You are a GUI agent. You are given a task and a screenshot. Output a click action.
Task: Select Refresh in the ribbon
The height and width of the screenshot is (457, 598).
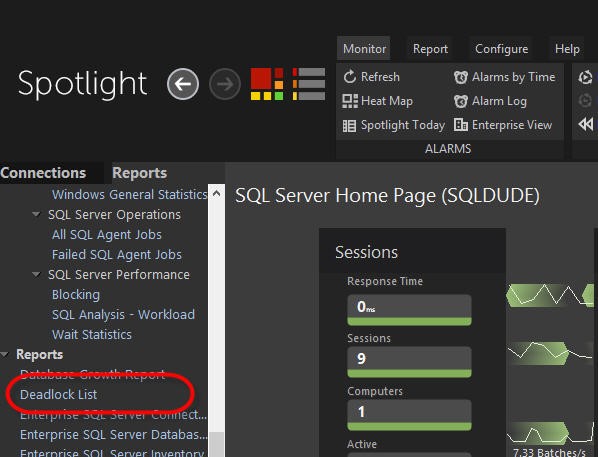(380, 77)
